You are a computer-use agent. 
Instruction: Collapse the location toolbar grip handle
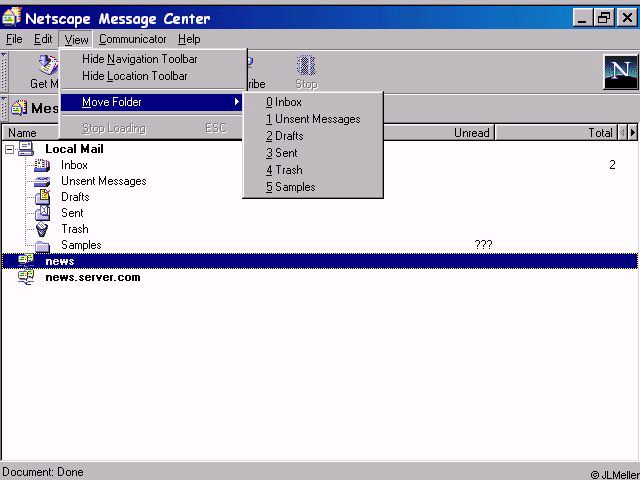tap(4, 108)
